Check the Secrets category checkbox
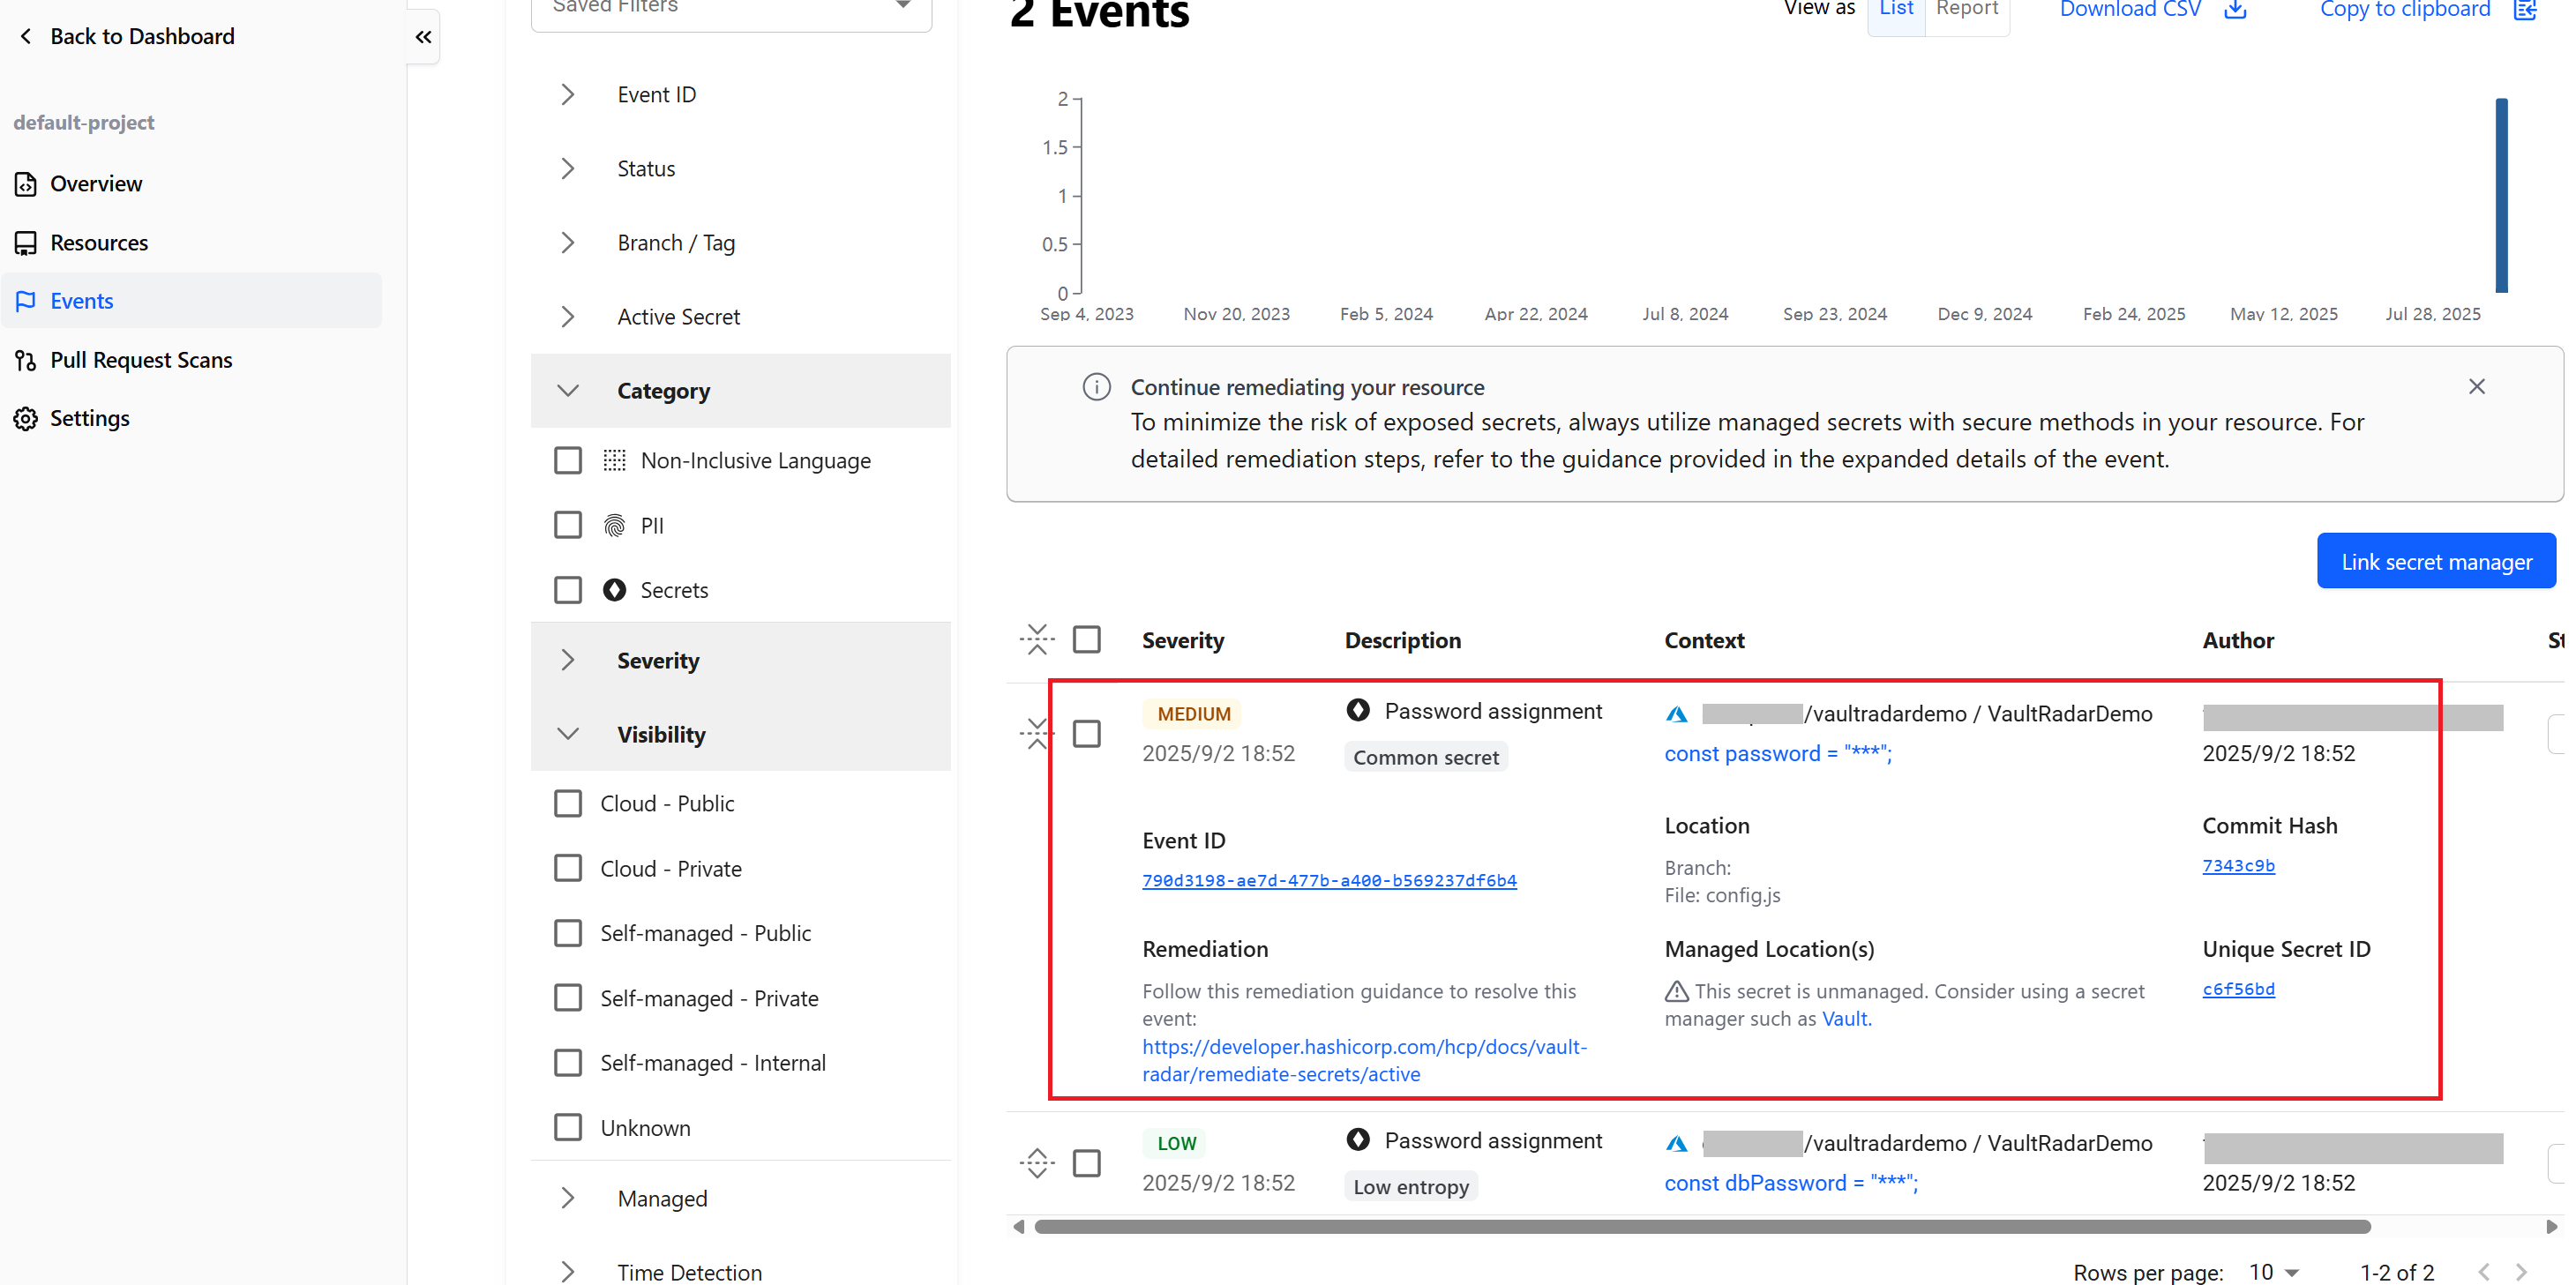This screenshot has height=1285, width=2576. (x=568, y=590)
